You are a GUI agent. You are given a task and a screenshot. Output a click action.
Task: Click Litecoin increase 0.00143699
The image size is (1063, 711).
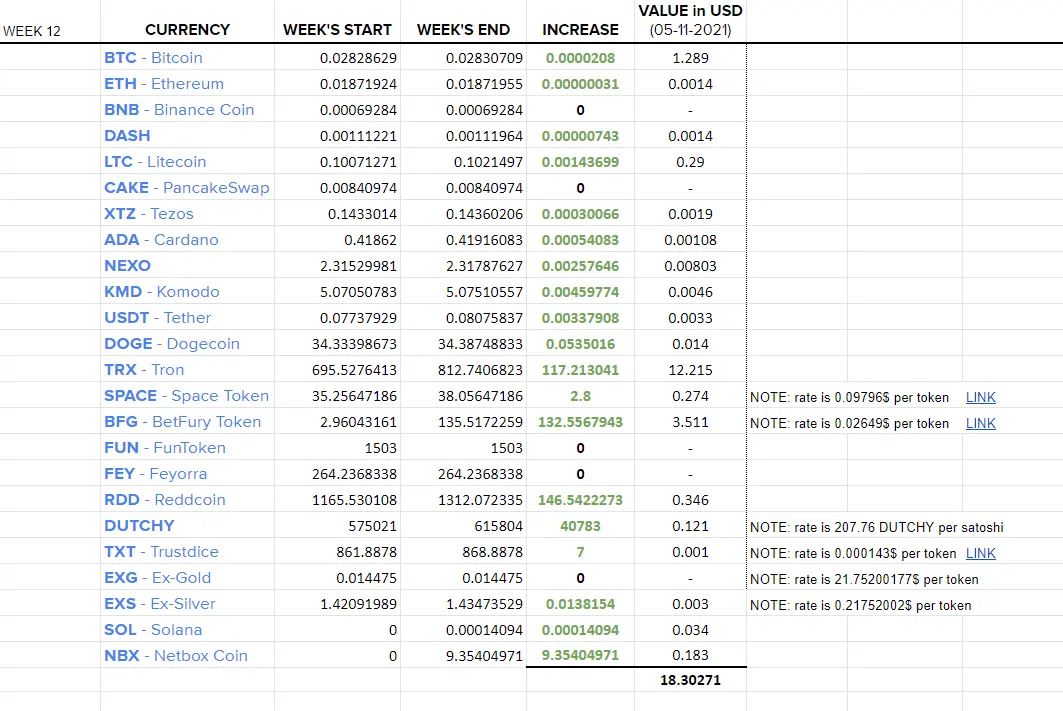tap(580, 162)
